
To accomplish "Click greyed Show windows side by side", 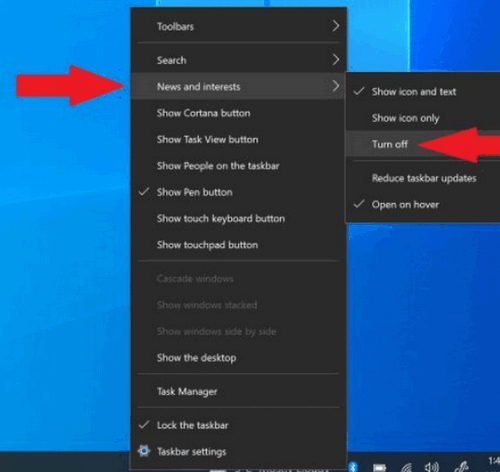I will (x=238, y=331).
